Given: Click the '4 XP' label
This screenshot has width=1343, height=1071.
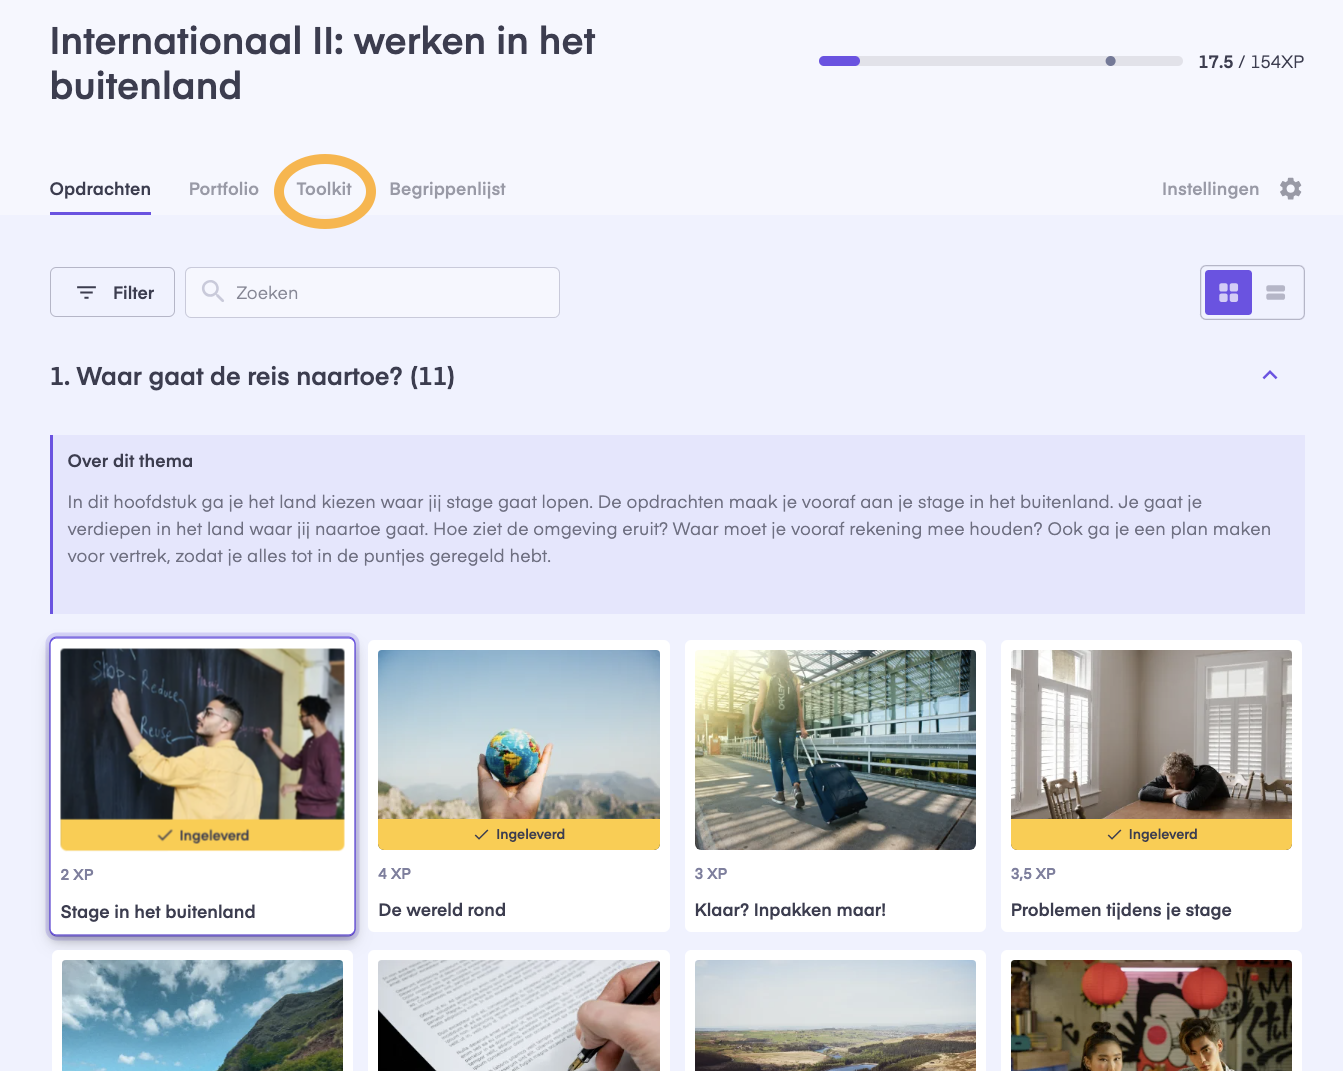Looking at the screenshot, I should coord(394,874).
